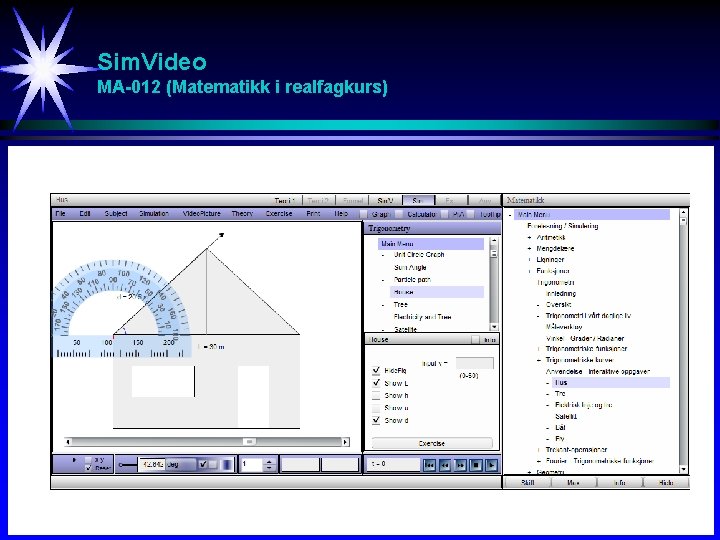Click the fast rewind playback button
The image size is (720, 540).
444,465
